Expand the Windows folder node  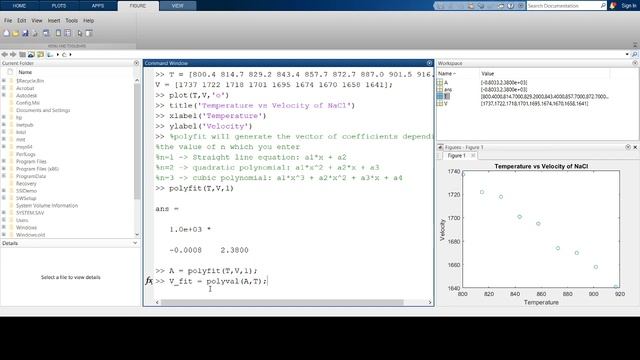pyautogui.click(x=4, y=227)
